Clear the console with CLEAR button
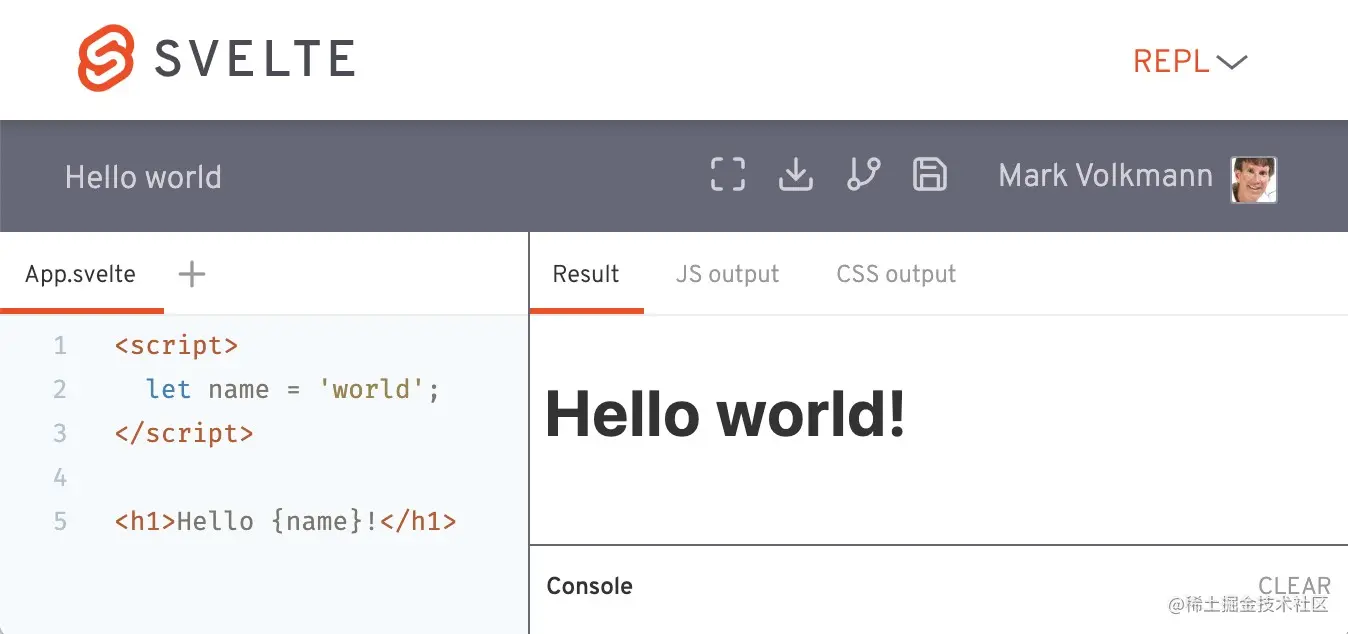Viewport: 1348px width, 634px height. [x=1295, y=585]
